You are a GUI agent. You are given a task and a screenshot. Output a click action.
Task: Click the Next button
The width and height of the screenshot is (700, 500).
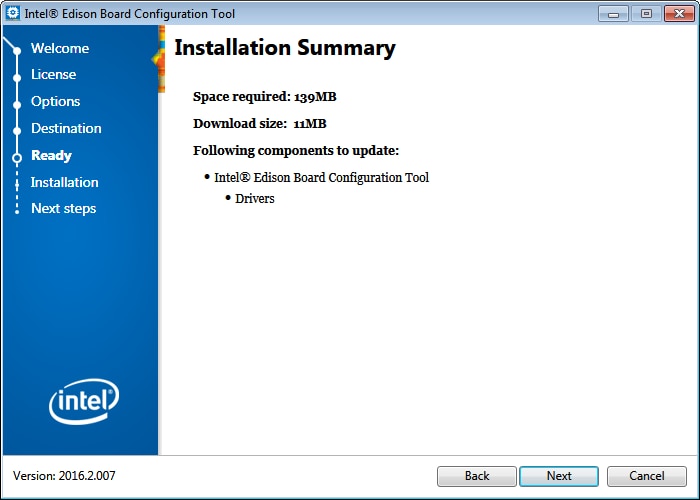[x=559, y=476]
